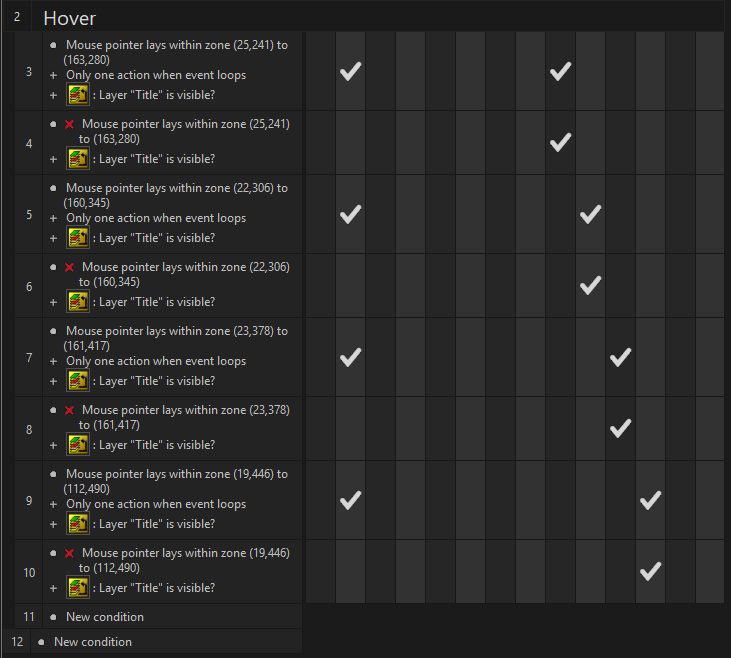Select event line number 10
This screenshot has width=731, height=658.
[28, 572]
